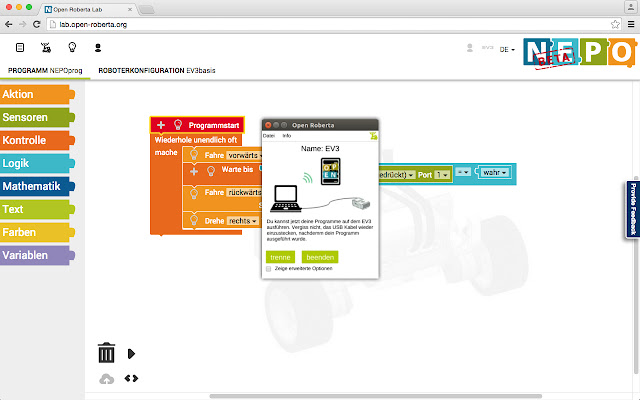Open the robot configuration menu icon
This screenshot has height=400, width=640.
[x=46, y=48]
